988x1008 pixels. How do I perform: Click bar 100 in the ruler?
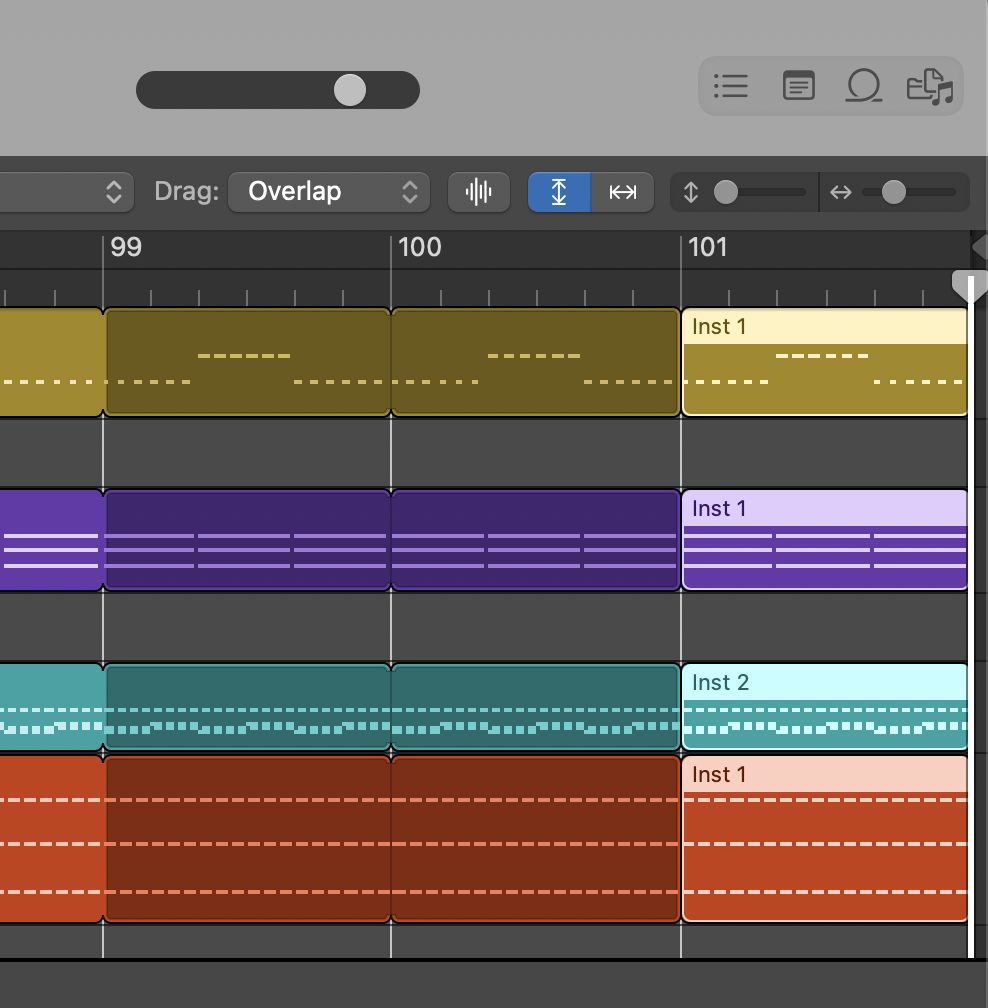[x=420, y=248]
